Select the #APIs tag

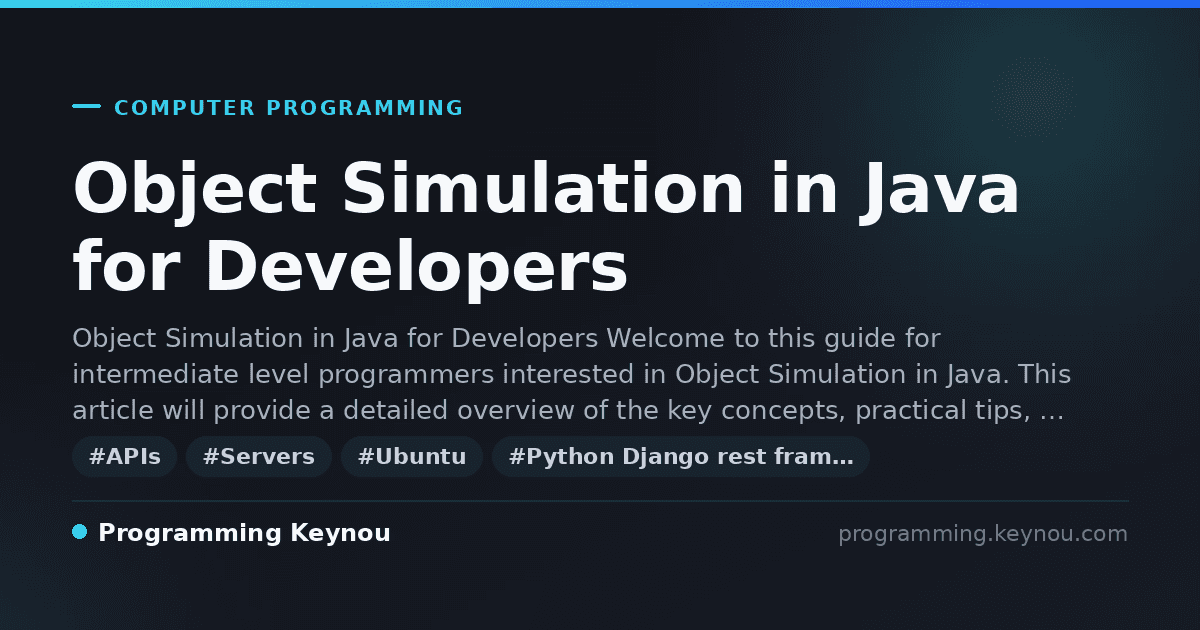[125, 457]
